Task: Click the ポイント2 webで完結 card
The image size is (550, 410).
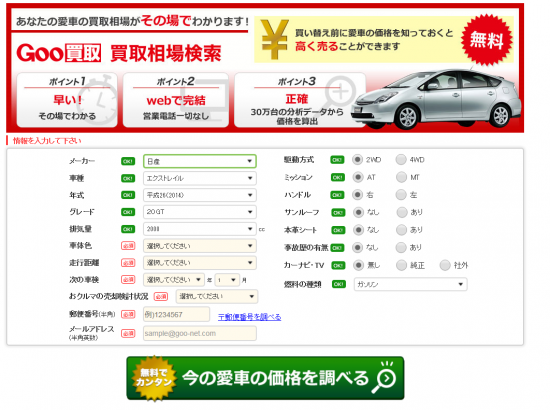Action: coord(176,100)
